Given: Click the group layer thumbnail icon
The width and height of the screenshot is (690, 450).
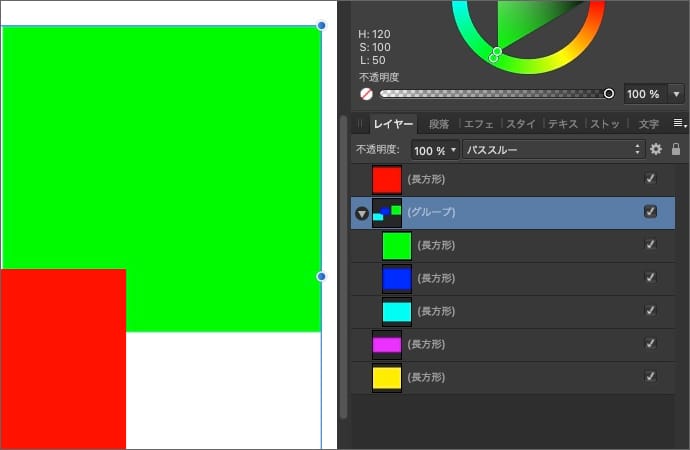Looking at the screenshot, I should point(386,212).
